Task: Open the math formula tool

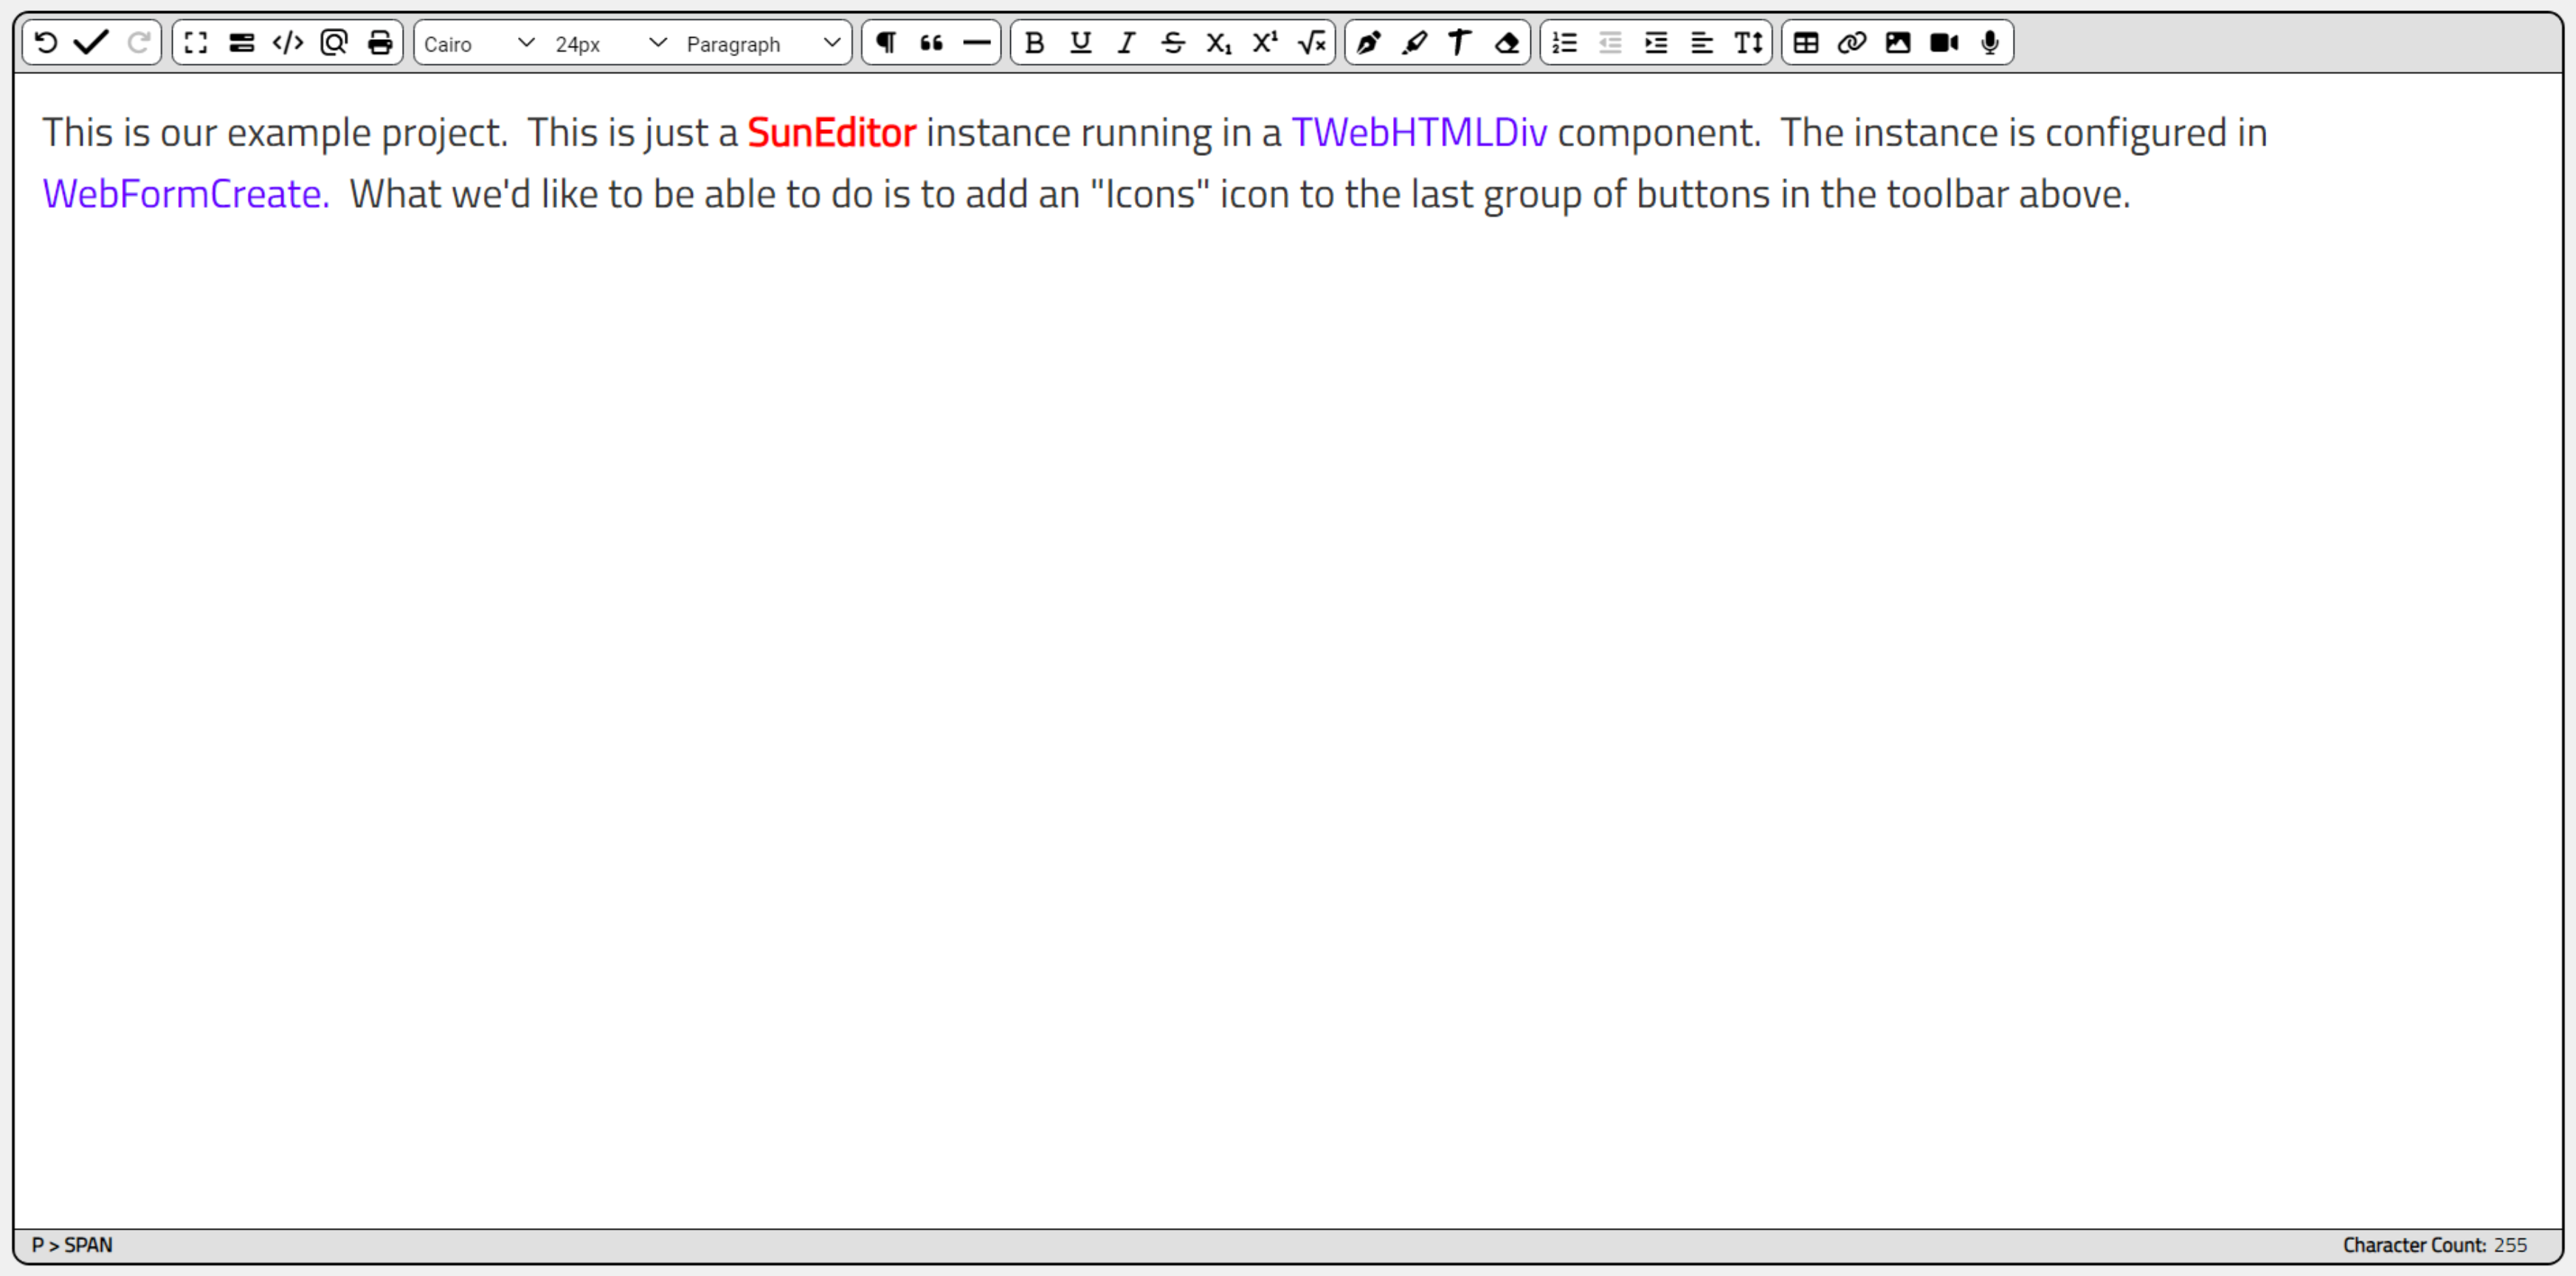Action: pyautogui.click(x=1311, y=43)
